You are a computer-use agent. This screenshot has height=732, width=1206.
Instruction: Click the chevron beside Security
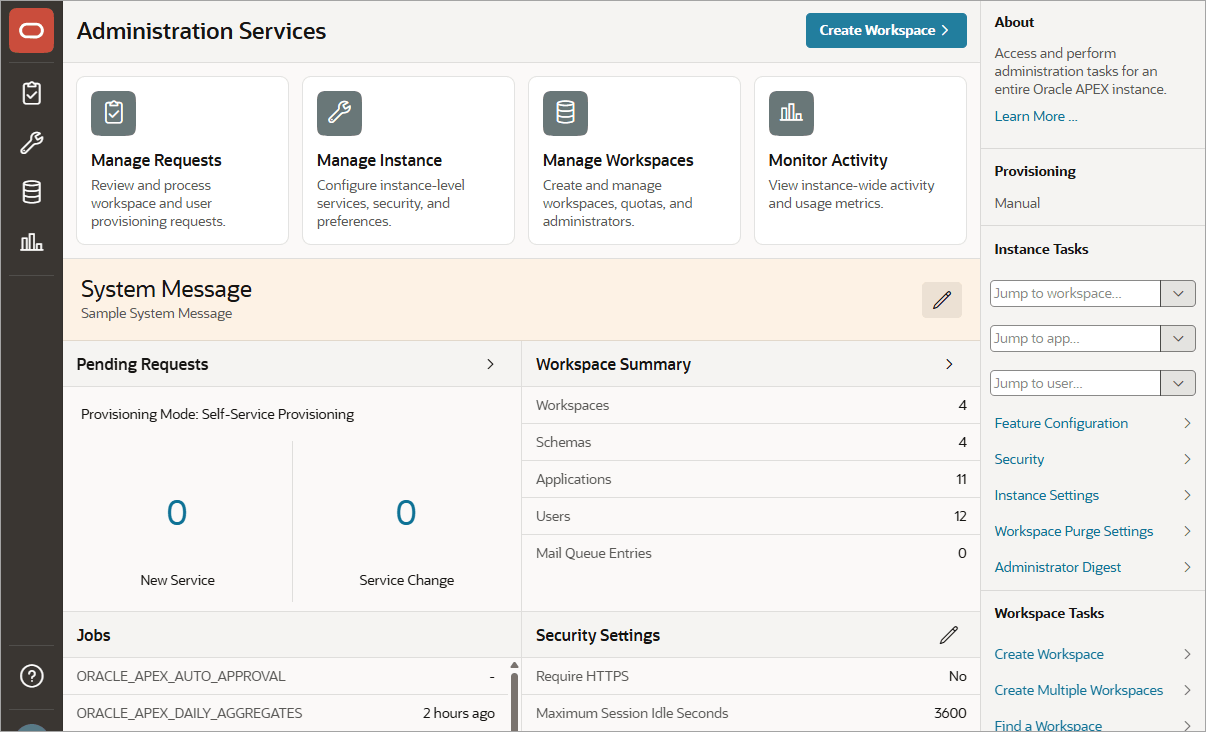pyautogui.click(x=1187, y=459)
